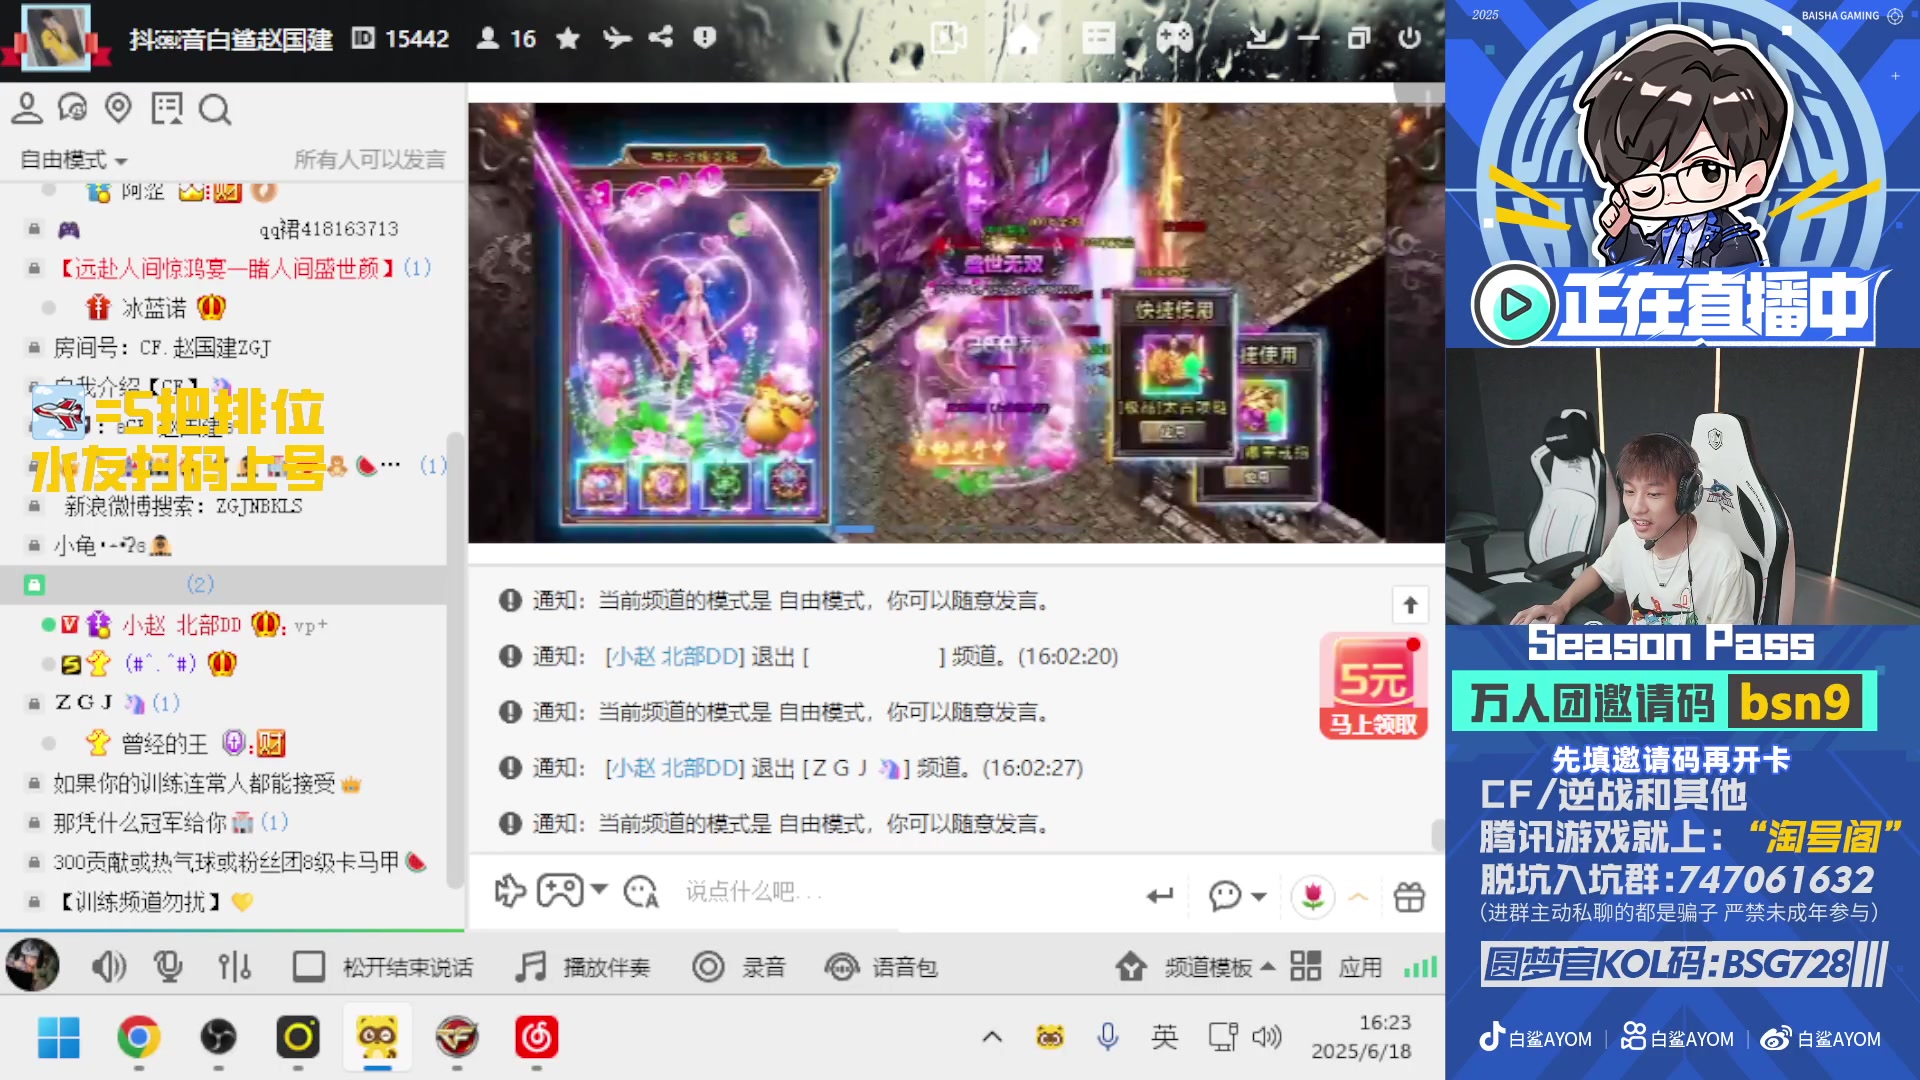Click the location pin icon in left panel
The width and height of the screenshot is (1920, 1080).
point(118,108)
